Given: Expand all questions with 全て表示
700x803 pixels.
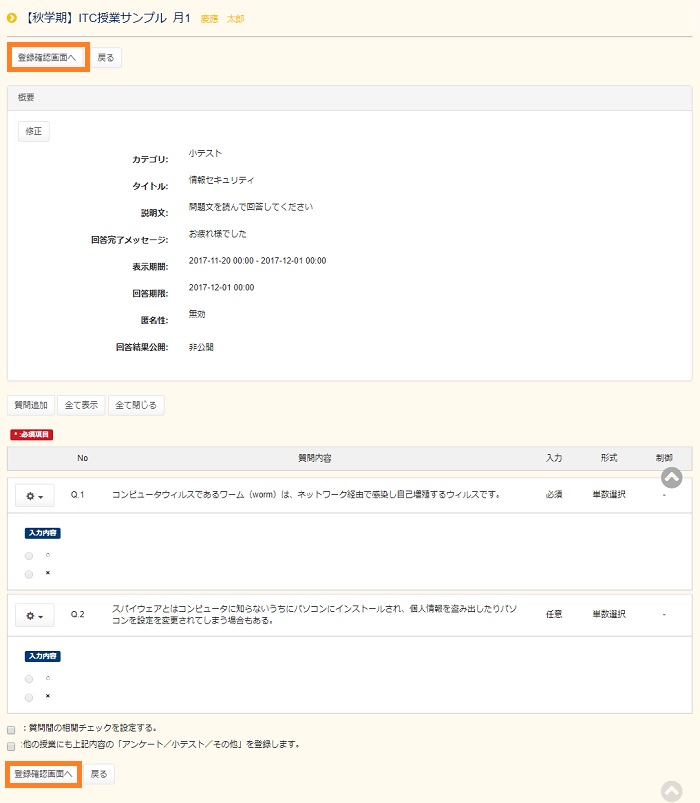Looking at the screenshot, I should coord(81,405).
